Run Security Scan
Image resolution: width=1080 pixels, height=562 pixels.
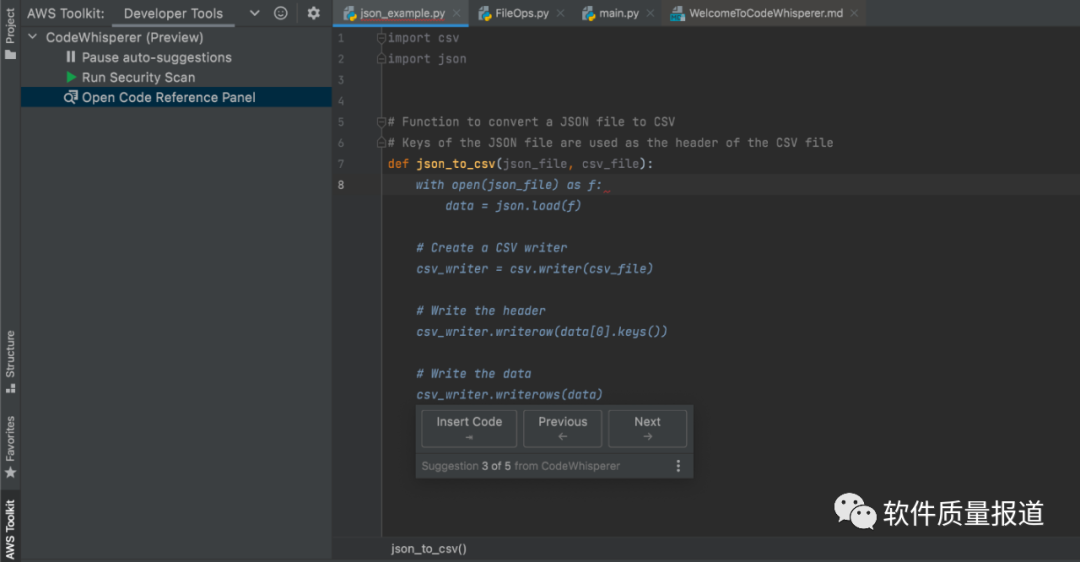(x=138, y=77)
